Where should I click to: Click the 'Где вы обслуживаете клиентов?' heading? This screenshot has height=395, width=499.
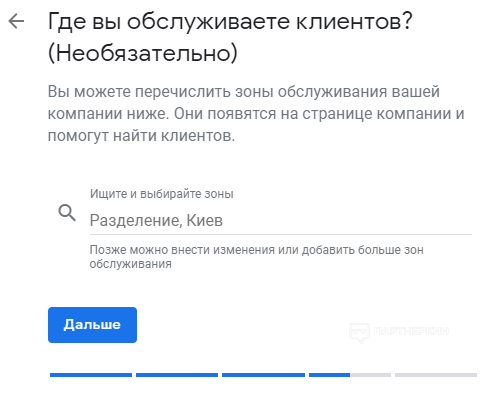point(230,22)
